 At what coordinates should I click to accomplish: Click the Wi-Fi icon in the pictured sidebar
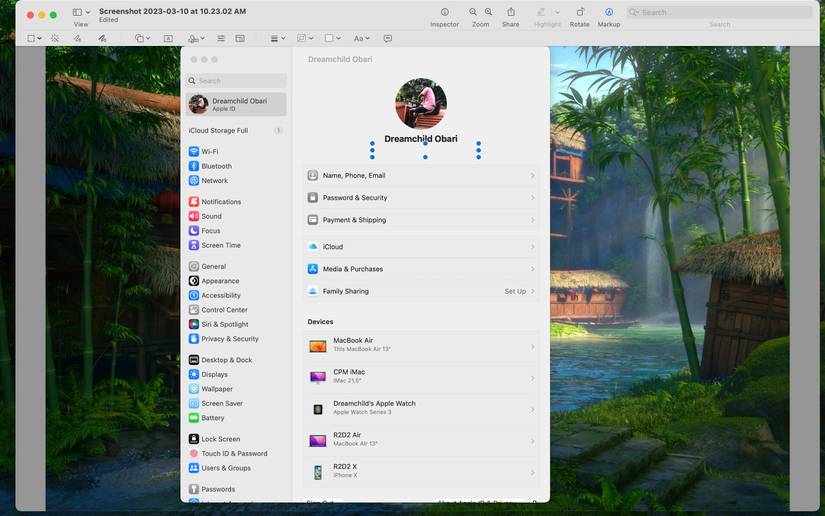tap(194, 151)
